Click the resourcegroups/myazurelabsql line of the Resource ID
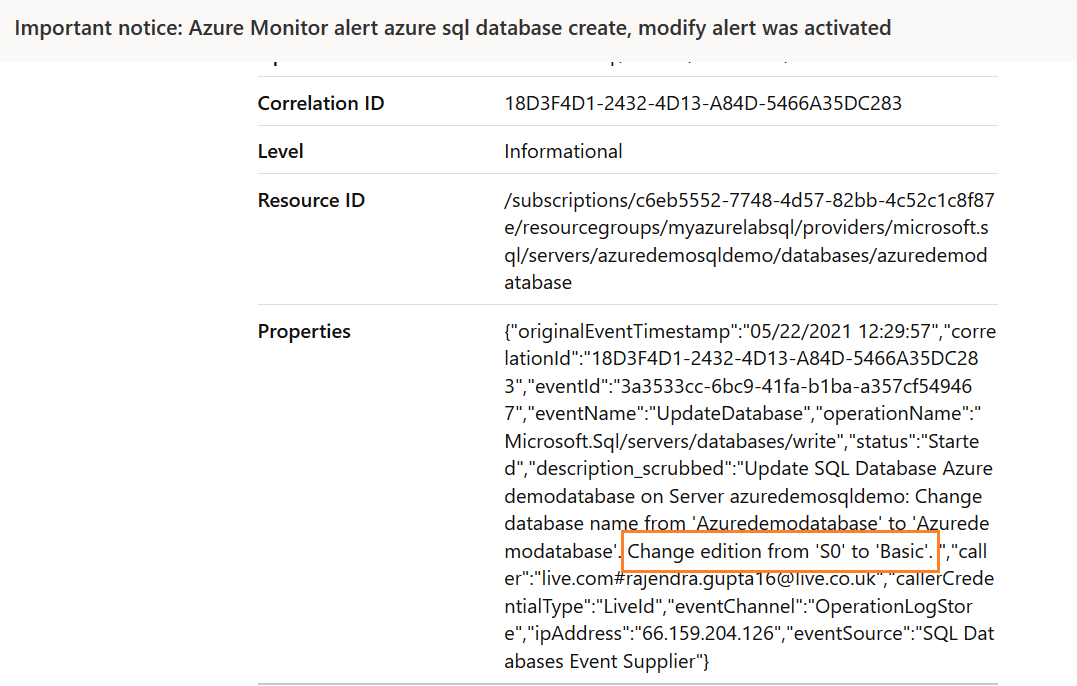The image size is (1077, 686). (749, 228)
